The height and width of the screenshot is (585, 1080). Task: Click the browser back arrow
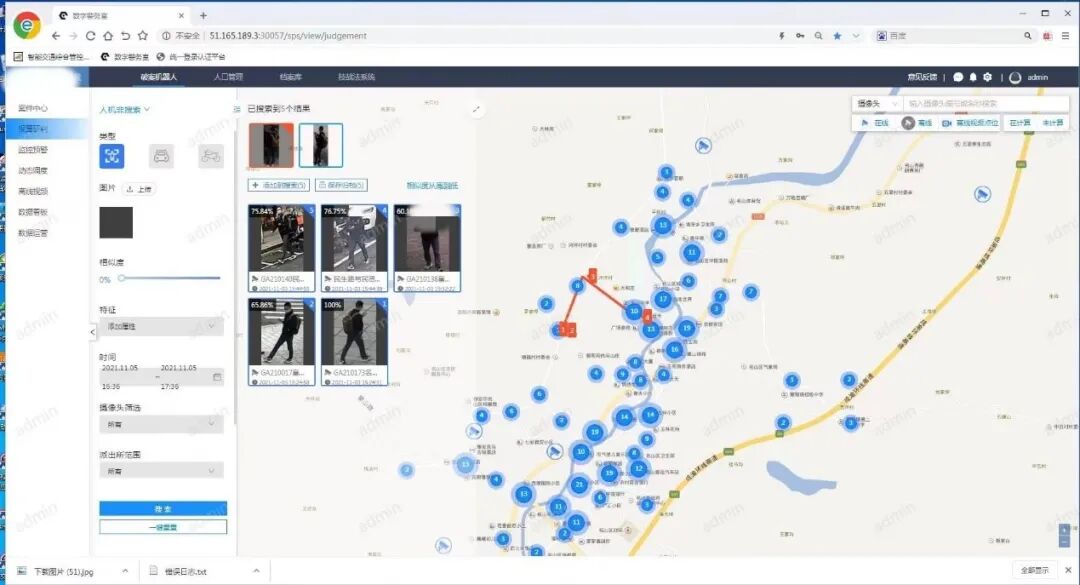pos(56,36)
